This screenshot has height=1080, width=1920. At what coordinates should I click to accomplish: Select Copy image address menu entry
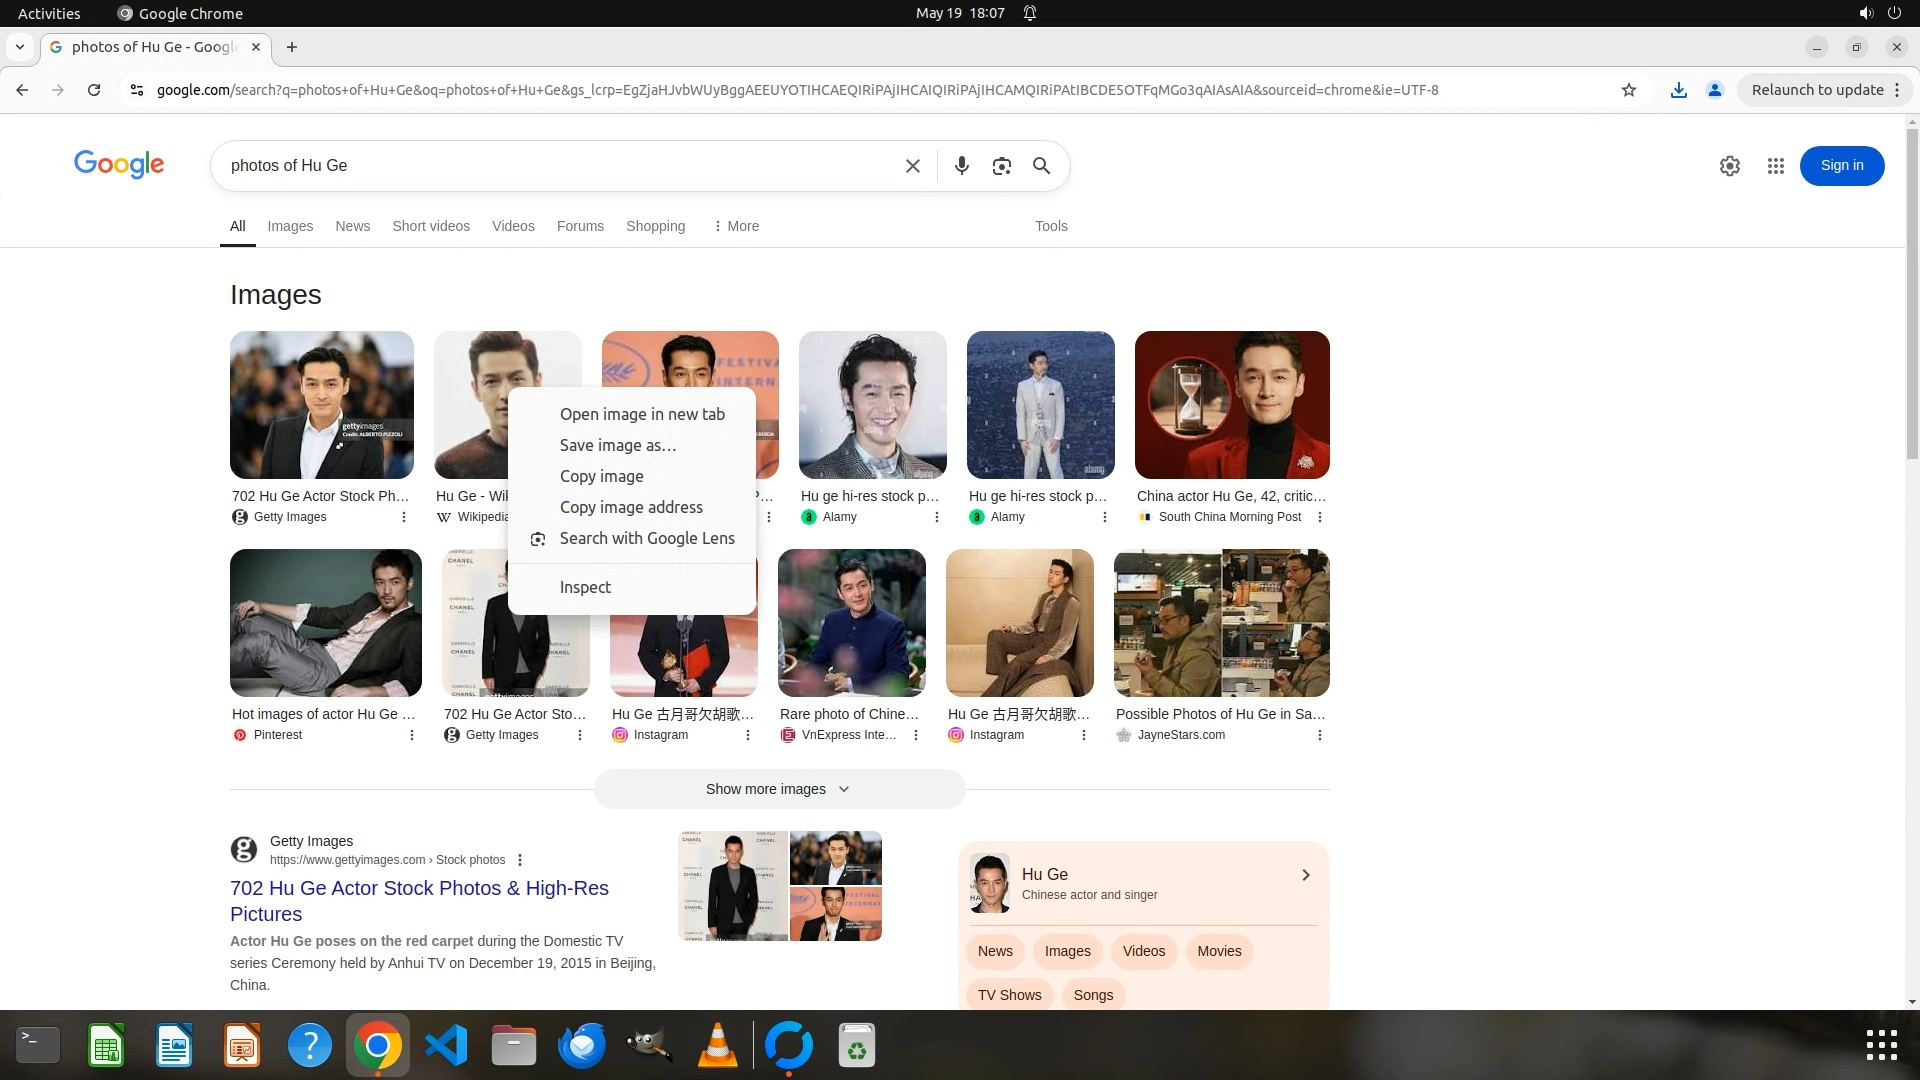[630, 507]
